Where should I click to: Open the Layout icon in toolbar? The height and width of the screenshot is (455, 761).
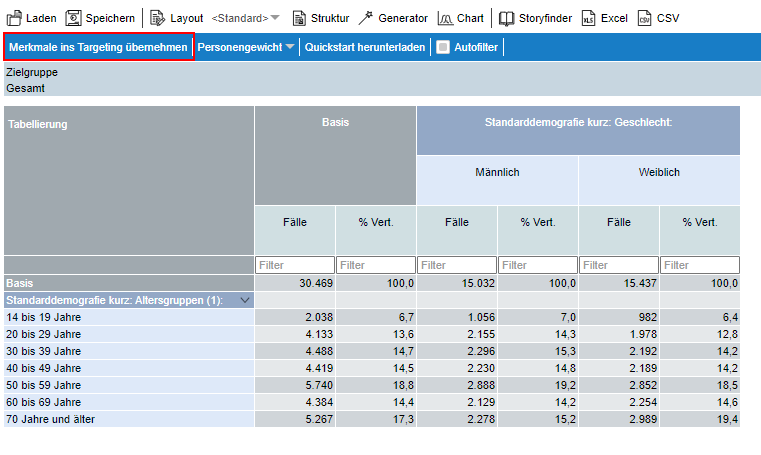coord(158,18)
